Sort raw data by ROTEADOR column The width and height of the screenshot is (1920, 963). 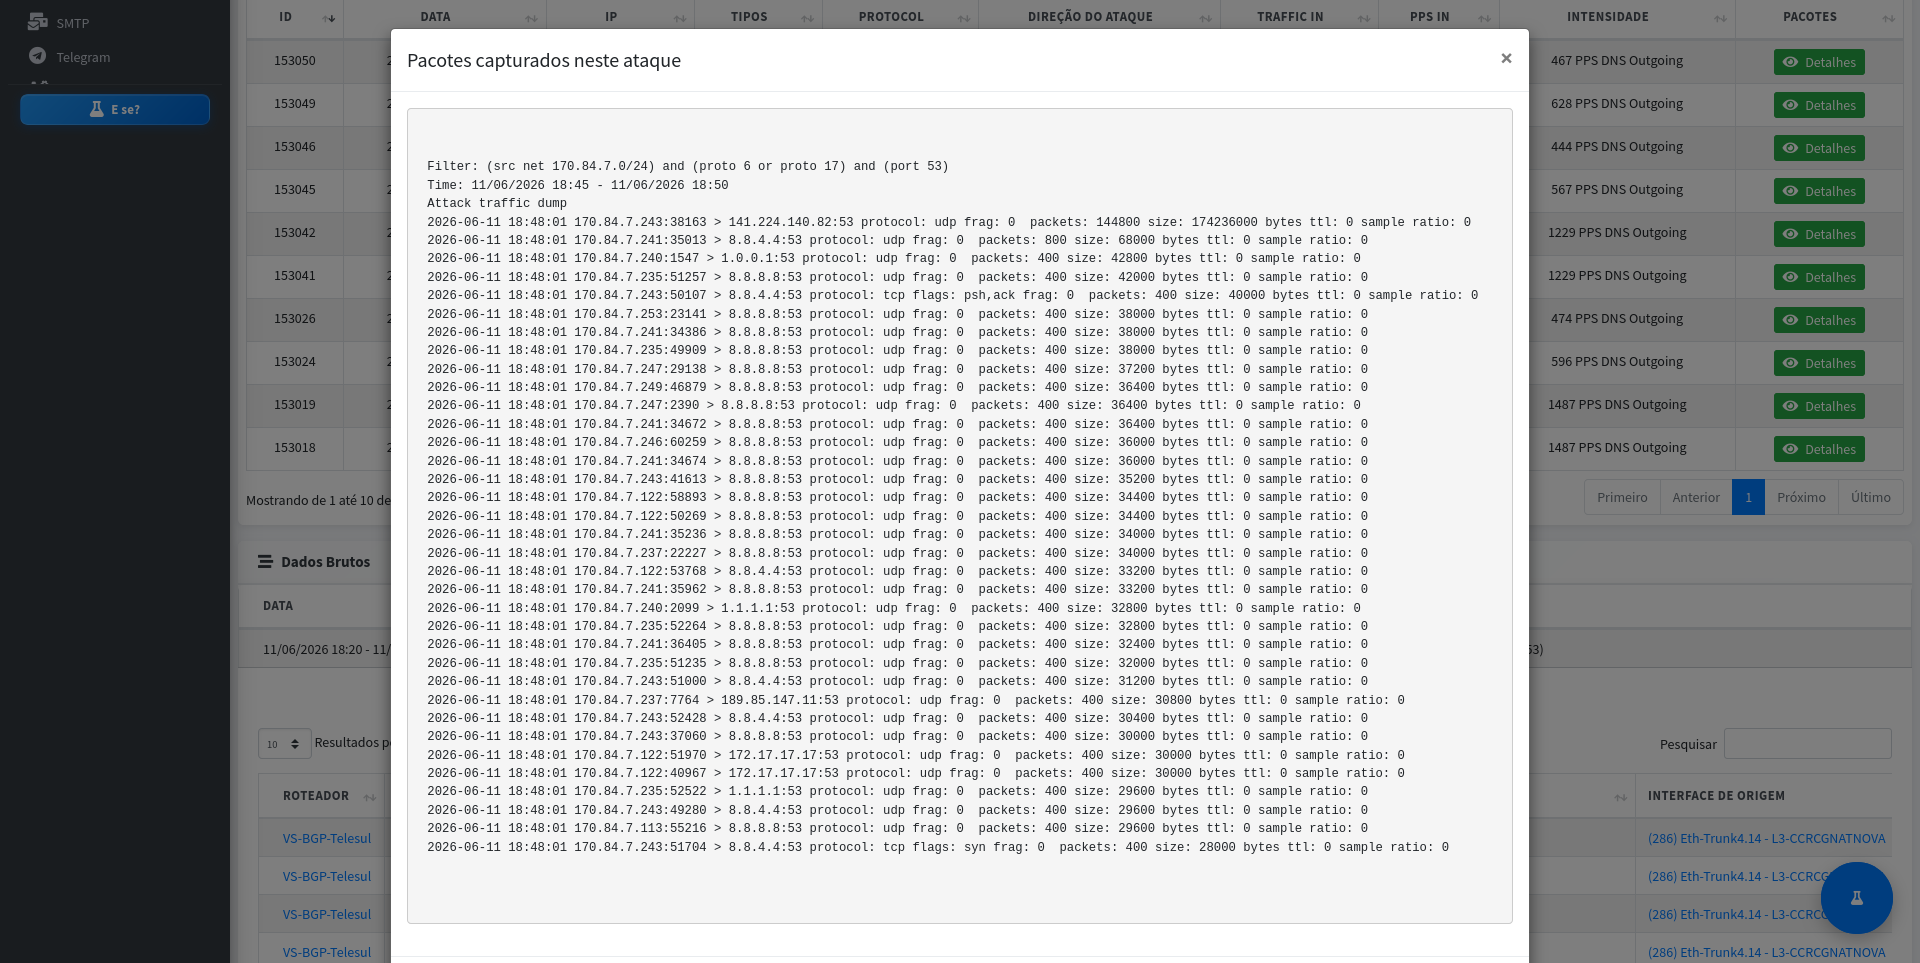pyautogui.click(x=322, y=796)
